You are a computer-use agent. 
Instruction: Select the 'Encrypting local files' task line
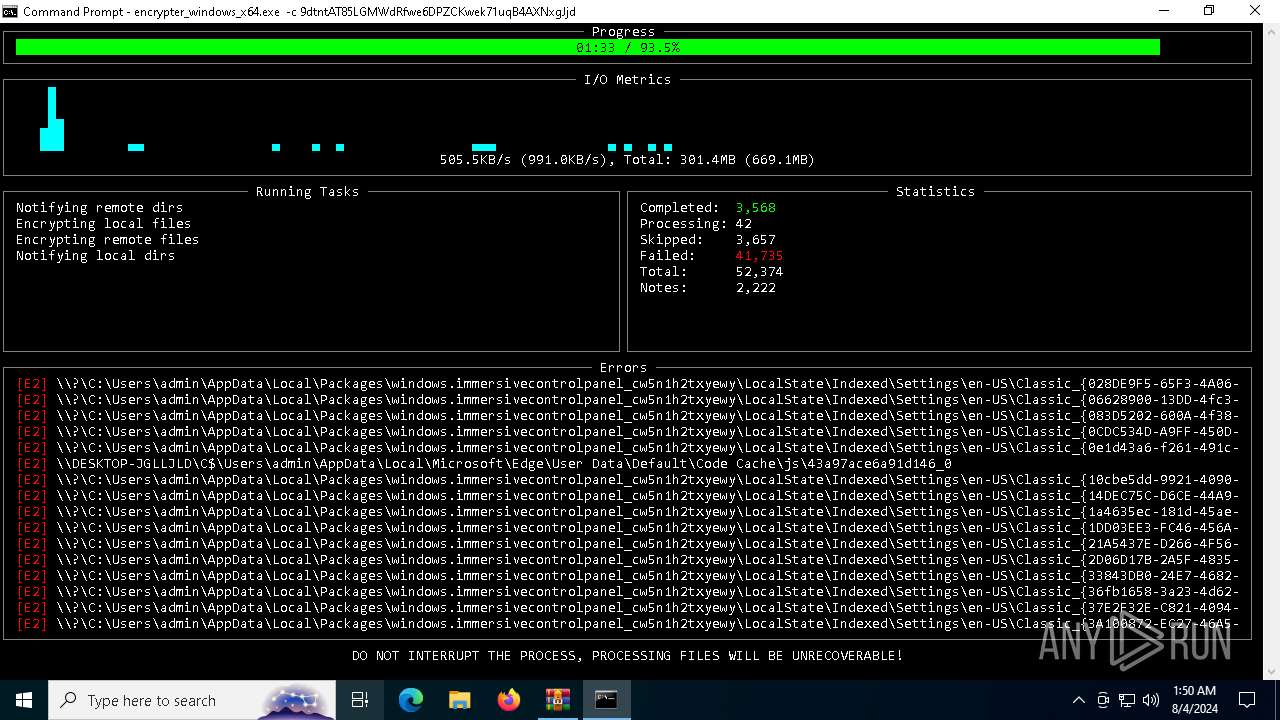click(103, 224)
